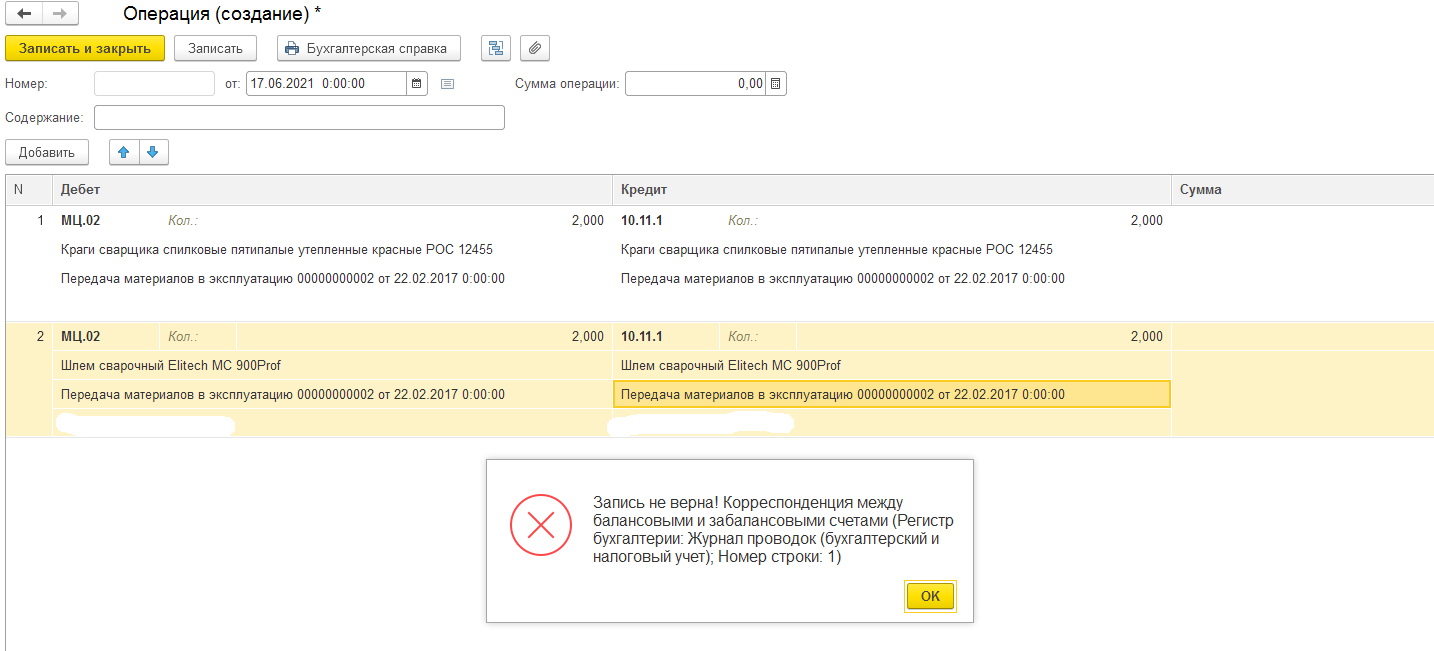Open attached files via paperclip icon
Viewport: 1434px width, 651px height.
[535, 48]
